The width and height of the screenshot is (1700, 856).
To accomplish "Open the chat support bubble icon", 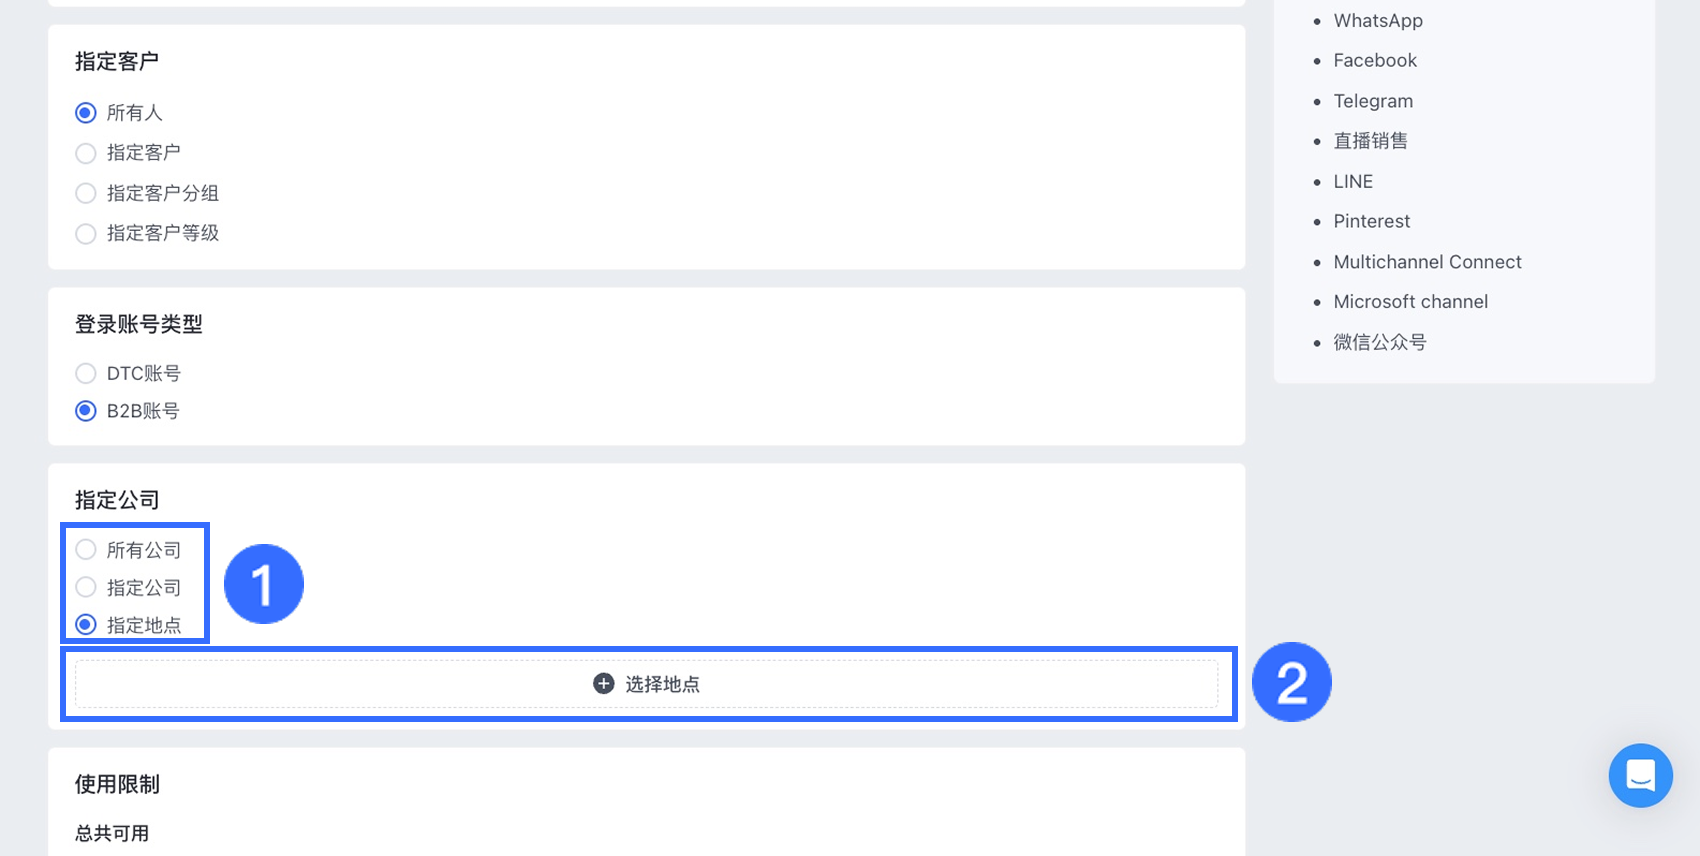I will (x=1640, y=775).
